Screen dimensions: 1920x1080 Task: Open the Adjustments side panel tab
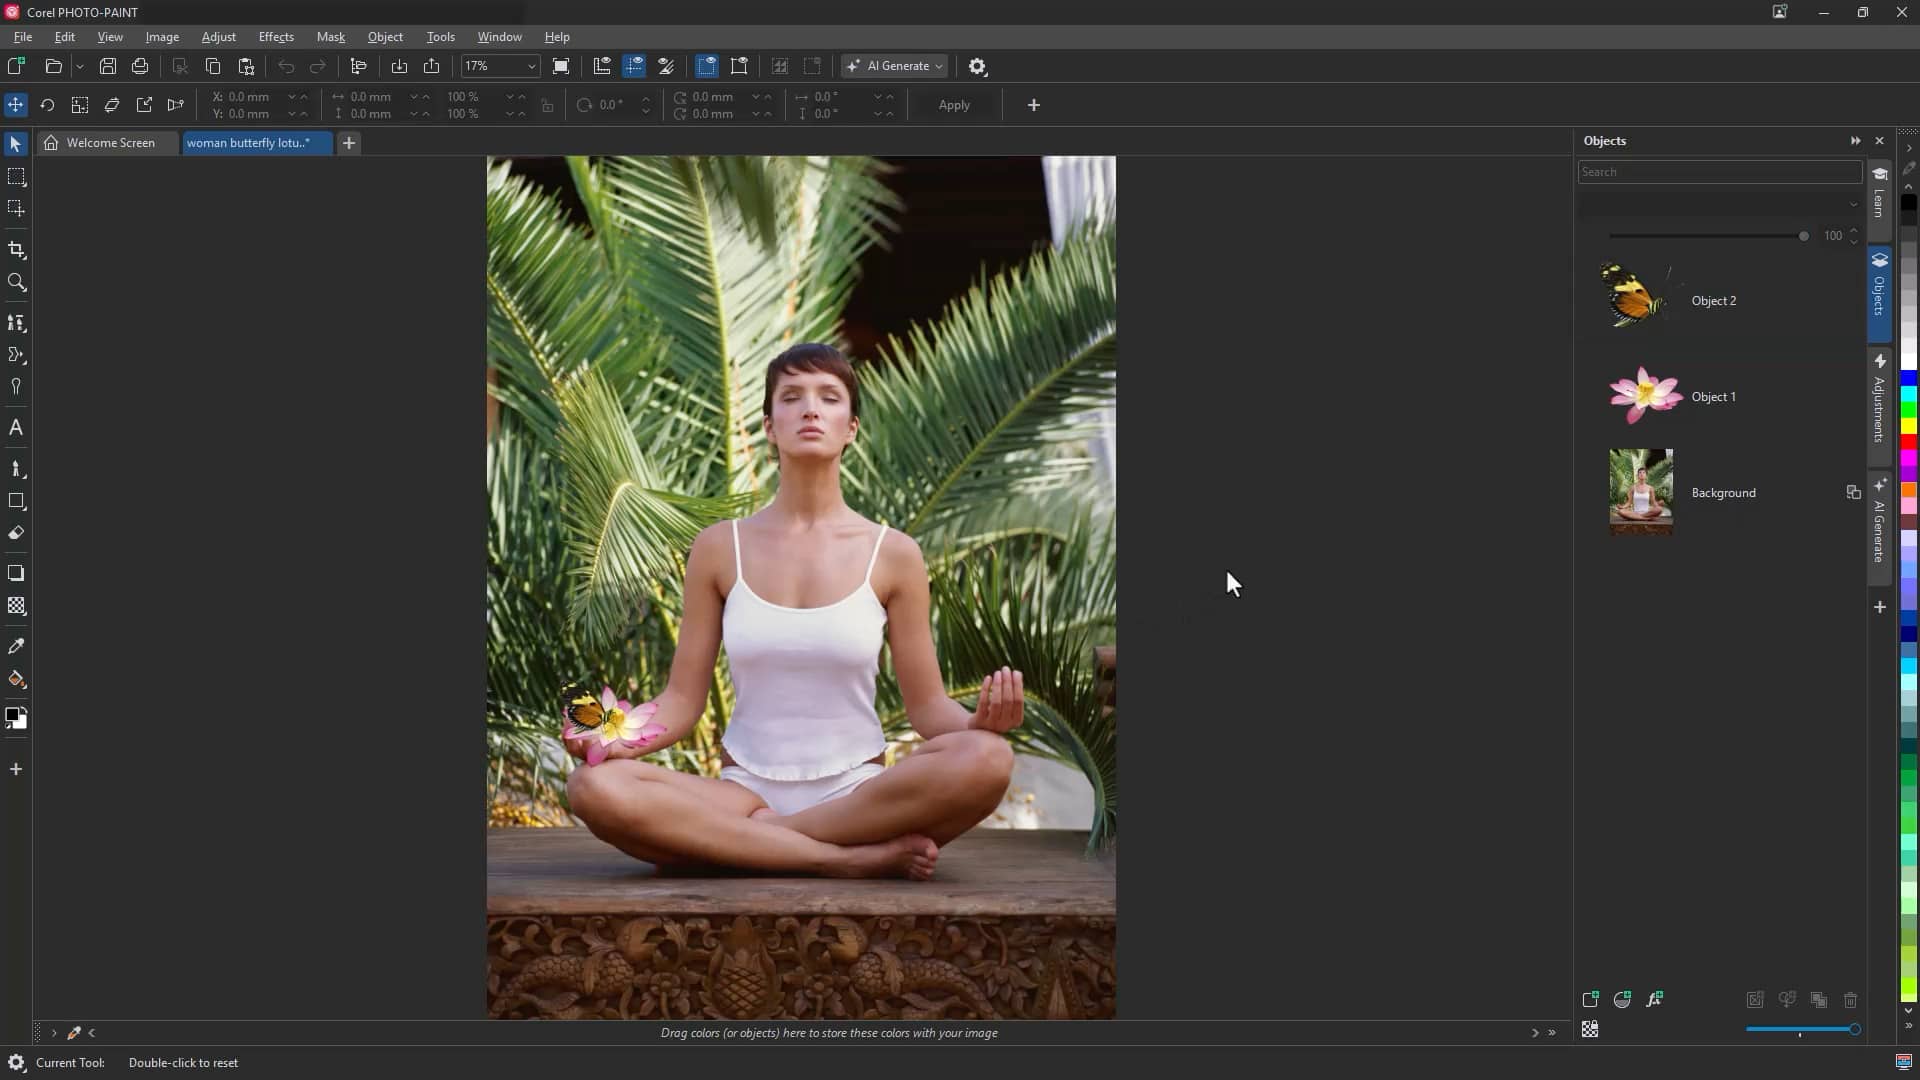[1880, 400]
